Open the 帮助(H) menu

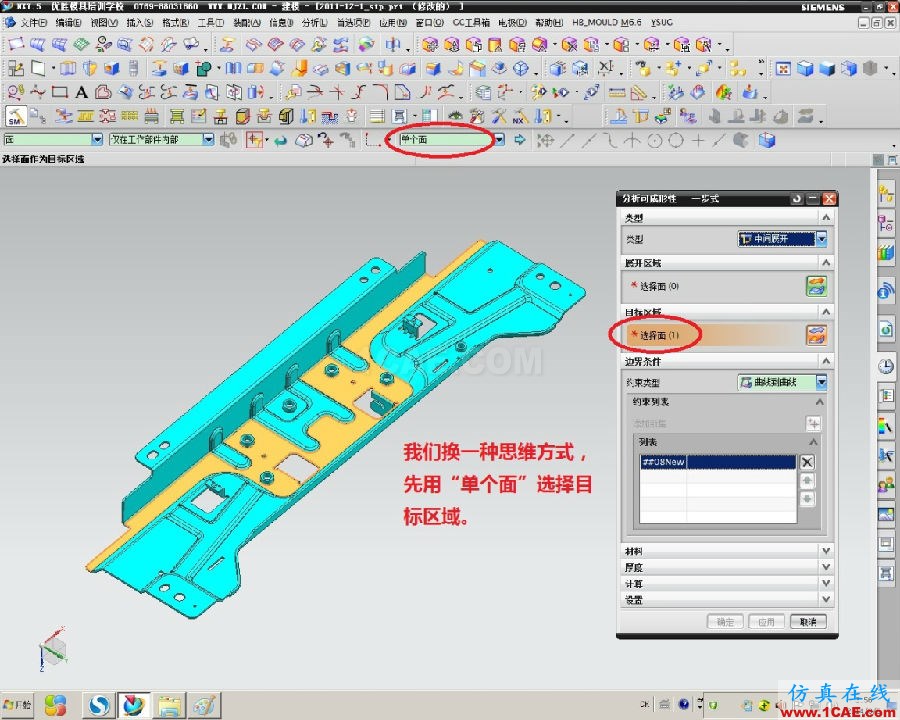(549, 22)
